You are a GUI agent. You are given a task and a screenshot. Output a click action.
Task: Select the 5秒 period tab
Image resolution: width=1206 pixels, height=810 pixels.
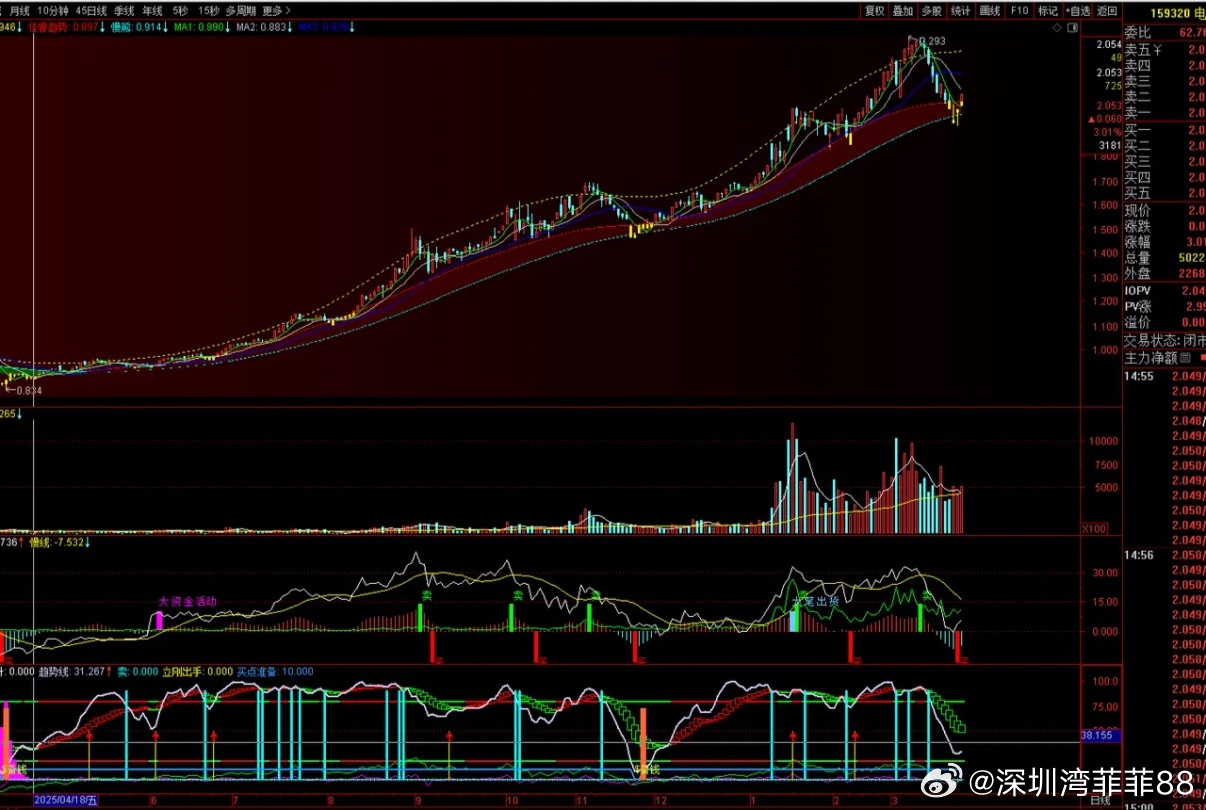click(180, 10)
